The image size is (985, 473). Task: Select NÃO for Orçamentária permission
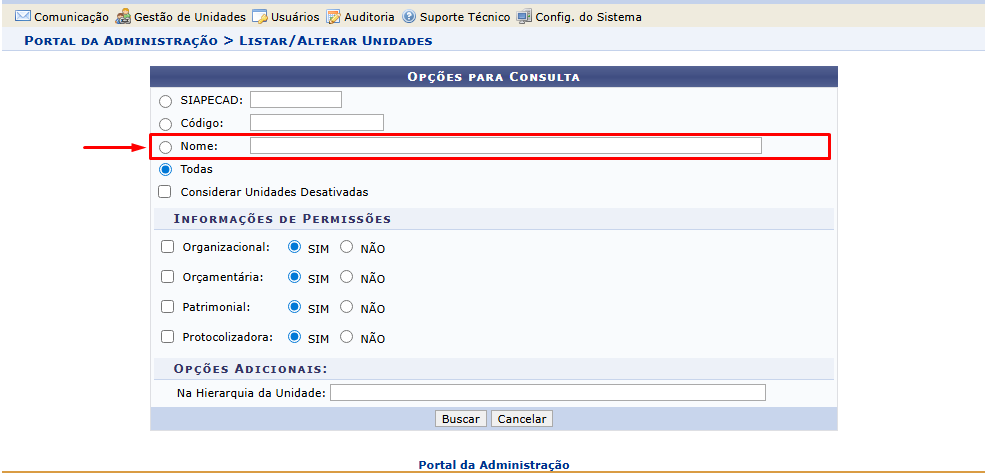coord(347,277)
